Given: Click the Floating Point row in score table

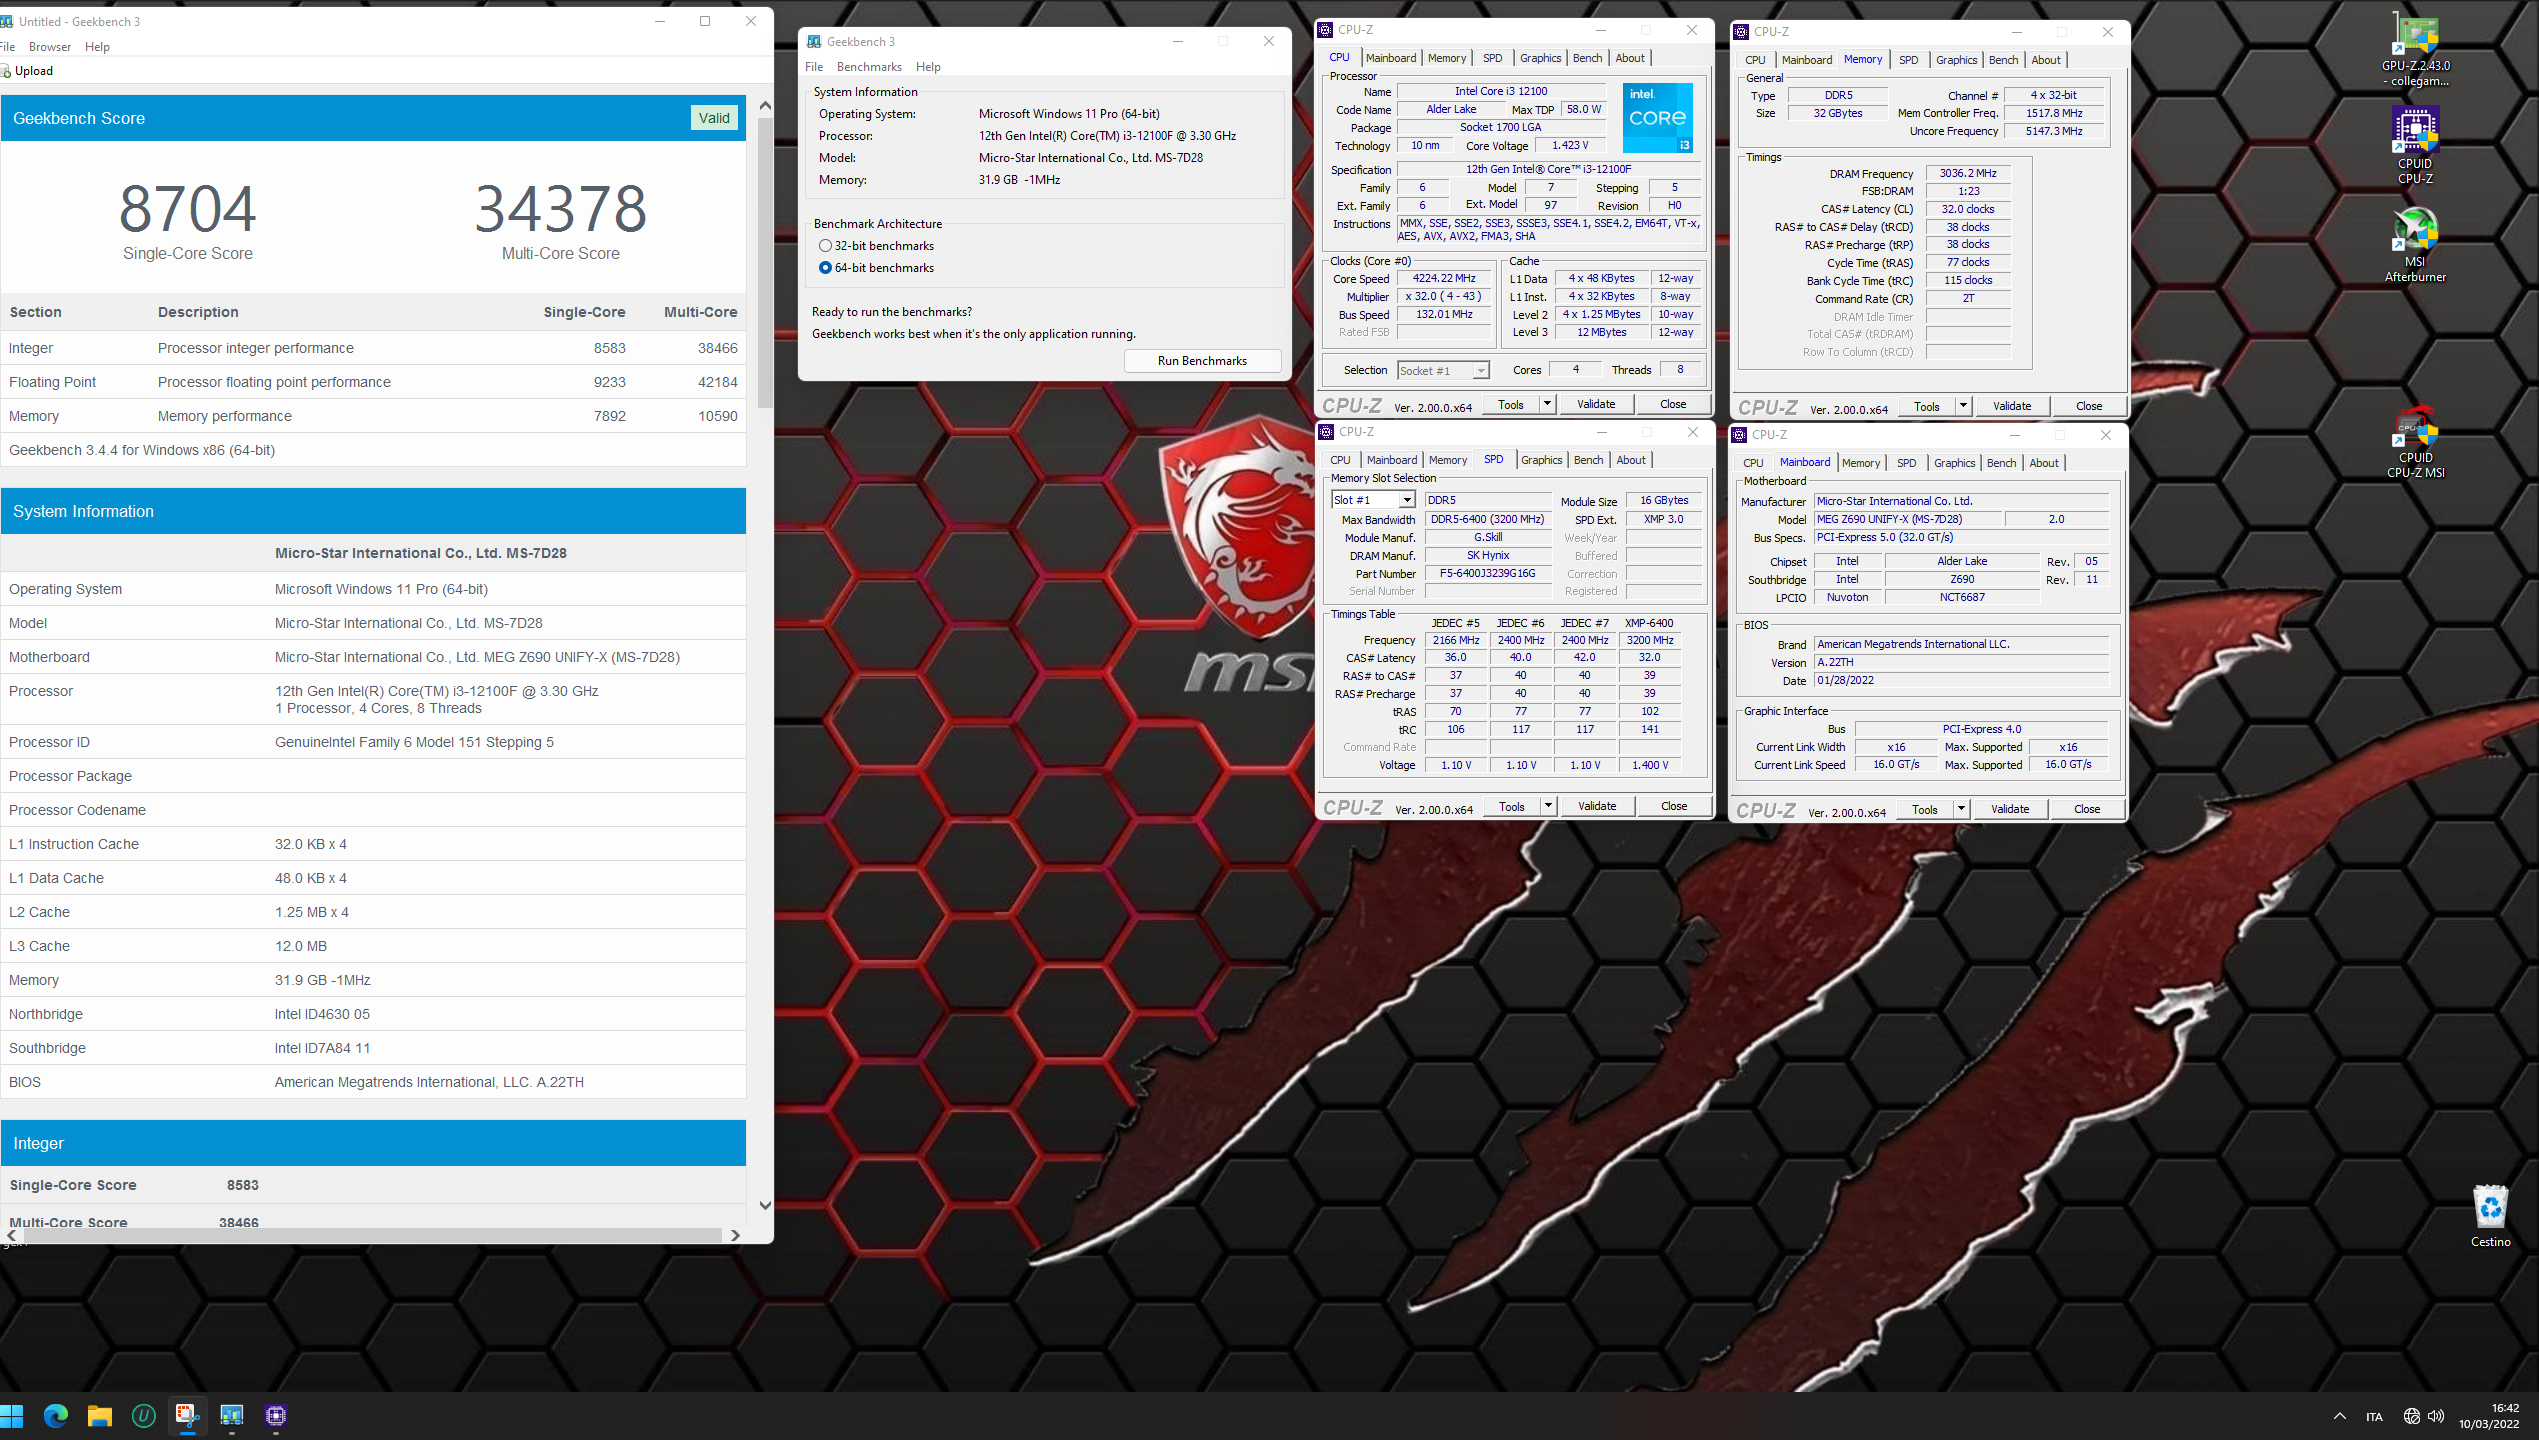Looking at the screenshot, I should [x=373, y=382].
